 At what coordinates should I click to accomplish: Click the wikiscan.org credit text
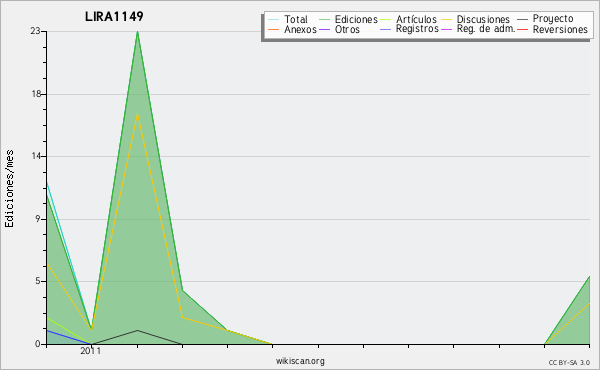pos(300,361)
